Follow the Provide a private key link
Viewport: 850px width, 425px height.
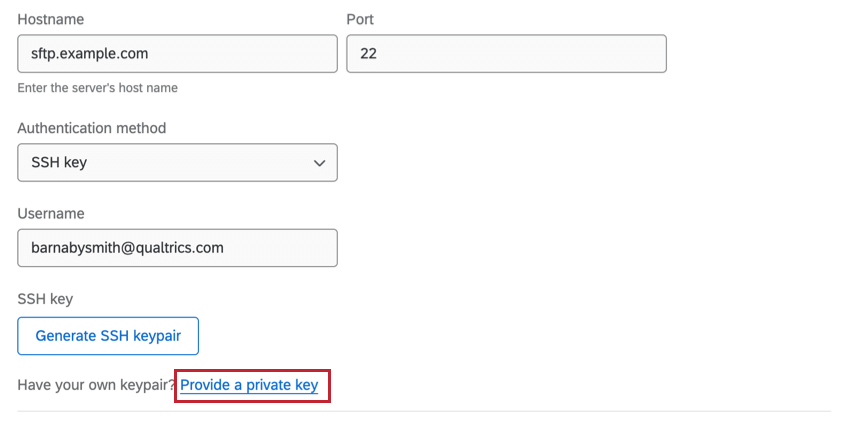pyautogui.click(x=249, y=386)
